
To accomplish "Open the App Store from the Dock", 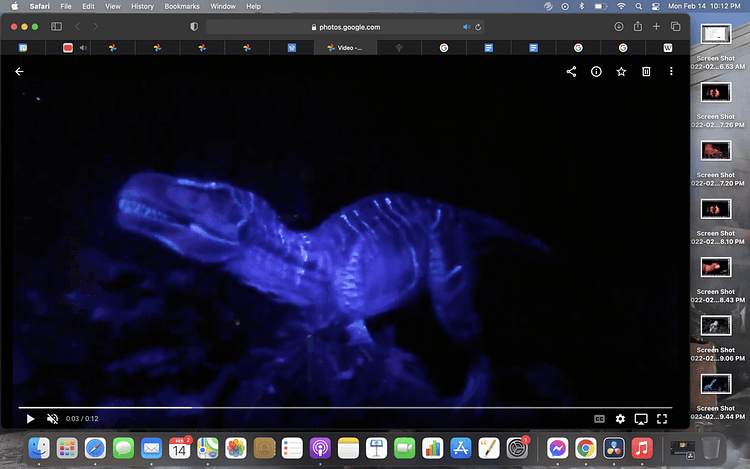I will 461,448.
